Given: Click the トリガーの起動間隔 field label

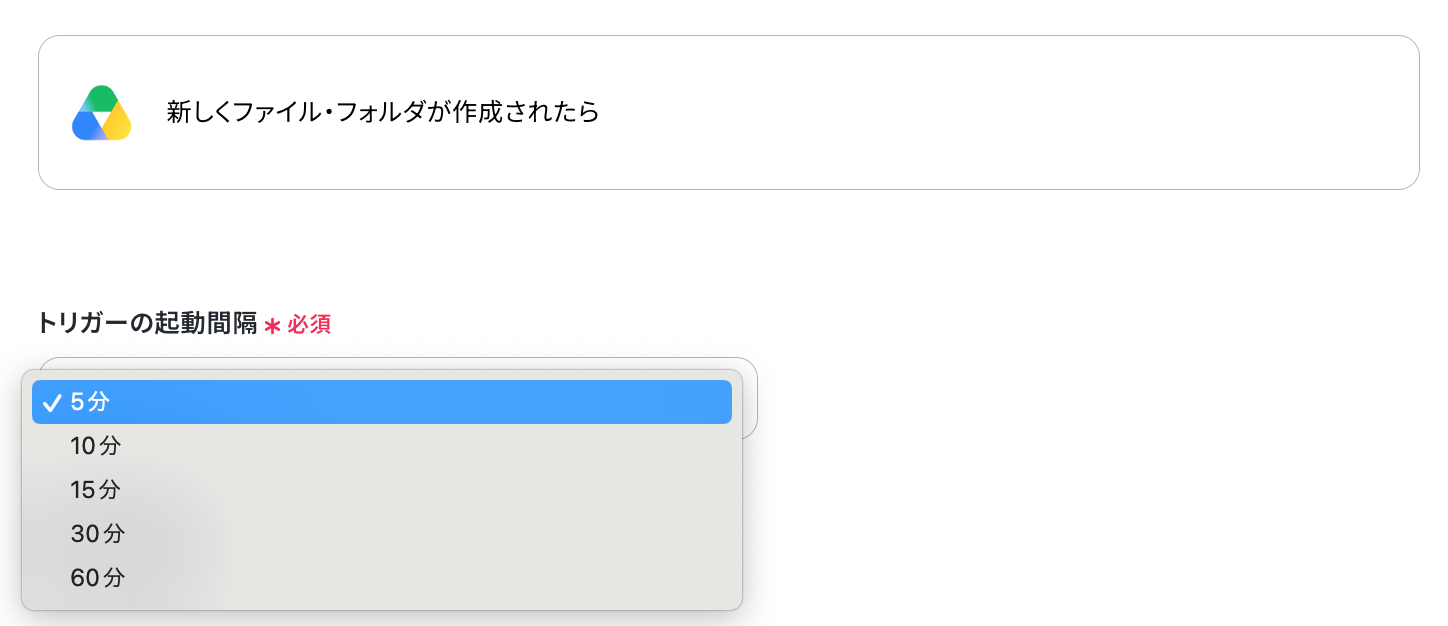Looking at the screenshot, I should coord(147,324).
